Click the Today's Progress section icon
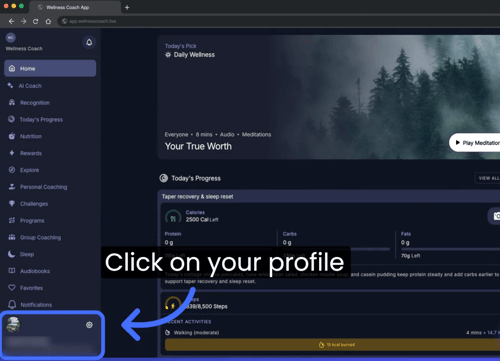 [163, 178]
